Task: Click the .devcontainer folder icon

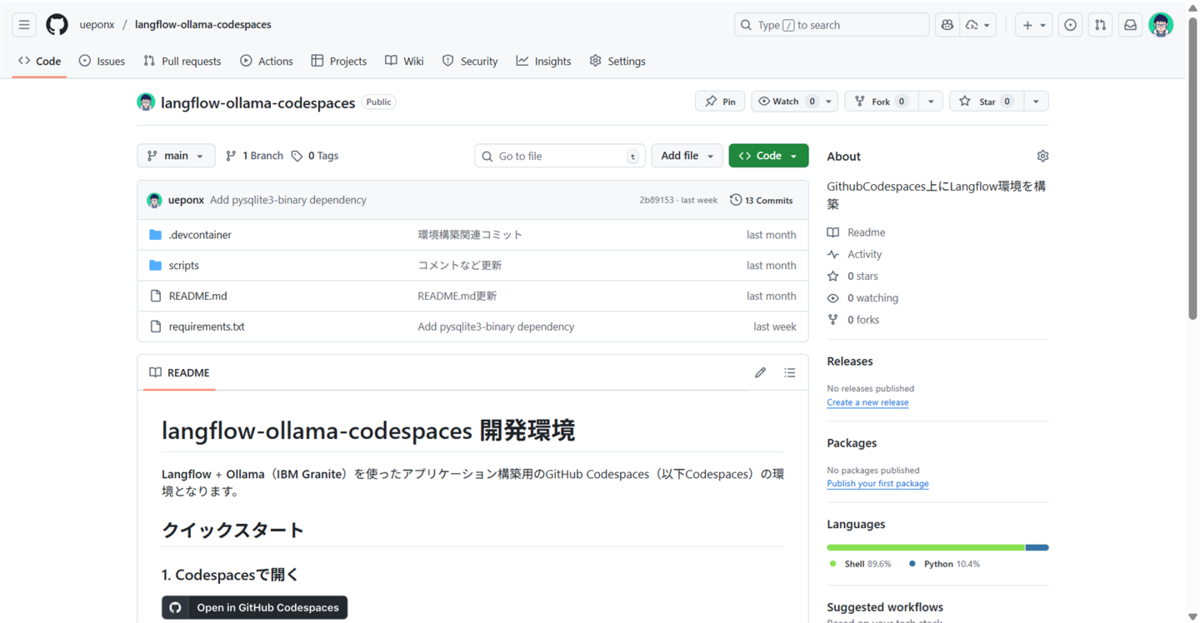Action: point(155,235)
